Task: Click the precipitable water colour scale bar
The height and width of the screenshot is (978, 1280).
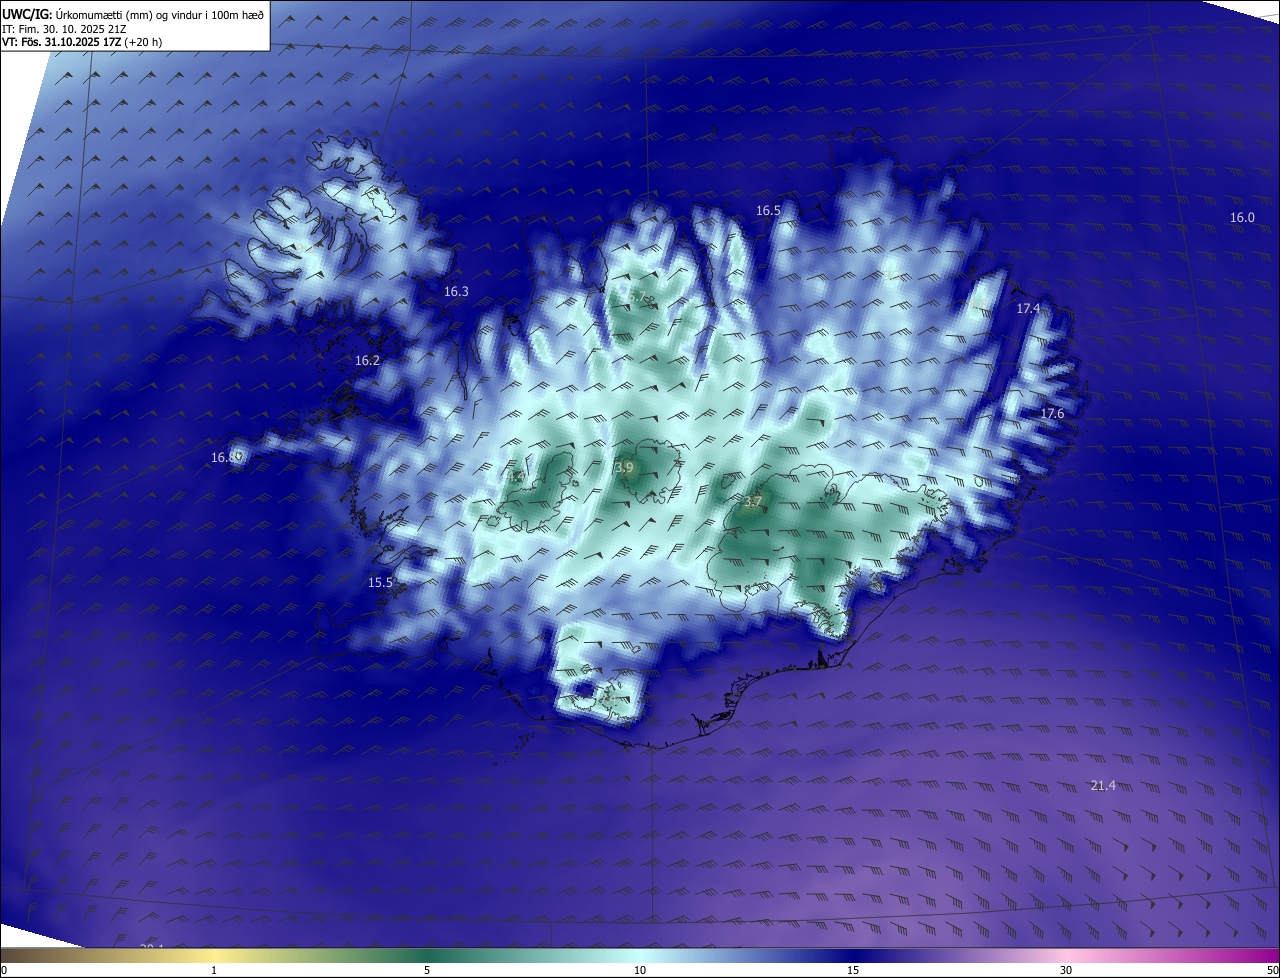Action: tap(640, 955)
